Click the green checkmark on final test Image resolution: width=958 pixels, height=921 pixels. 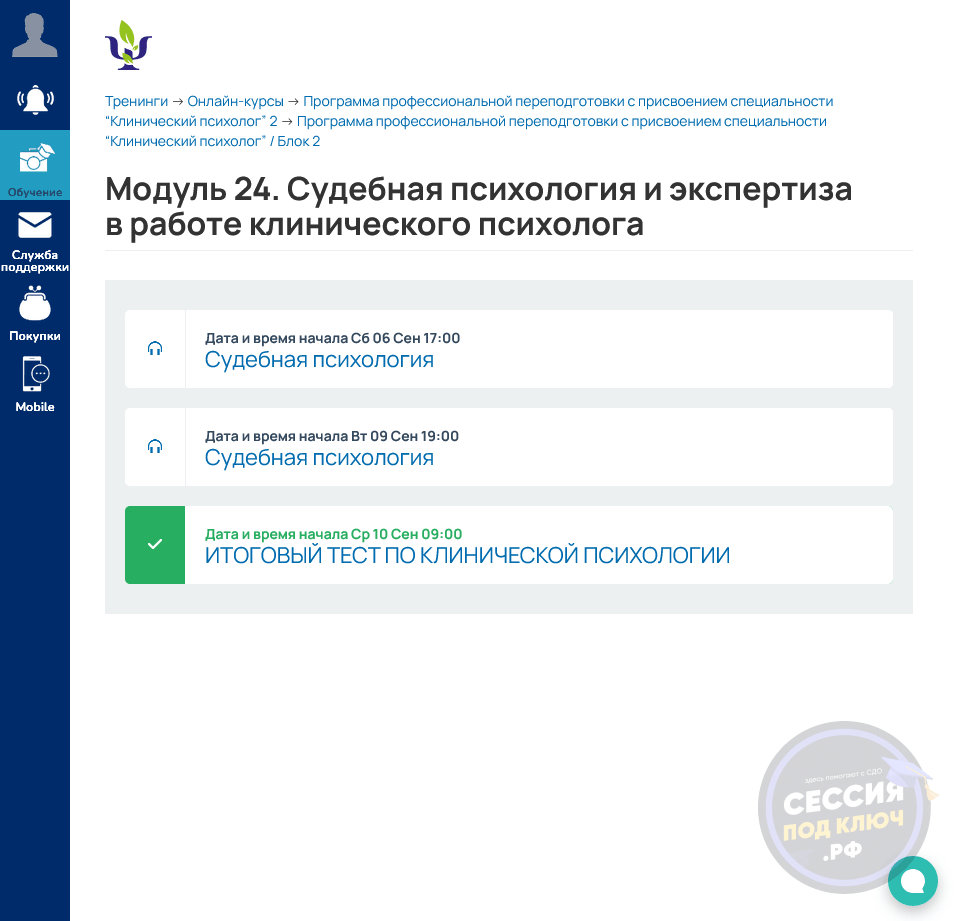155,545
